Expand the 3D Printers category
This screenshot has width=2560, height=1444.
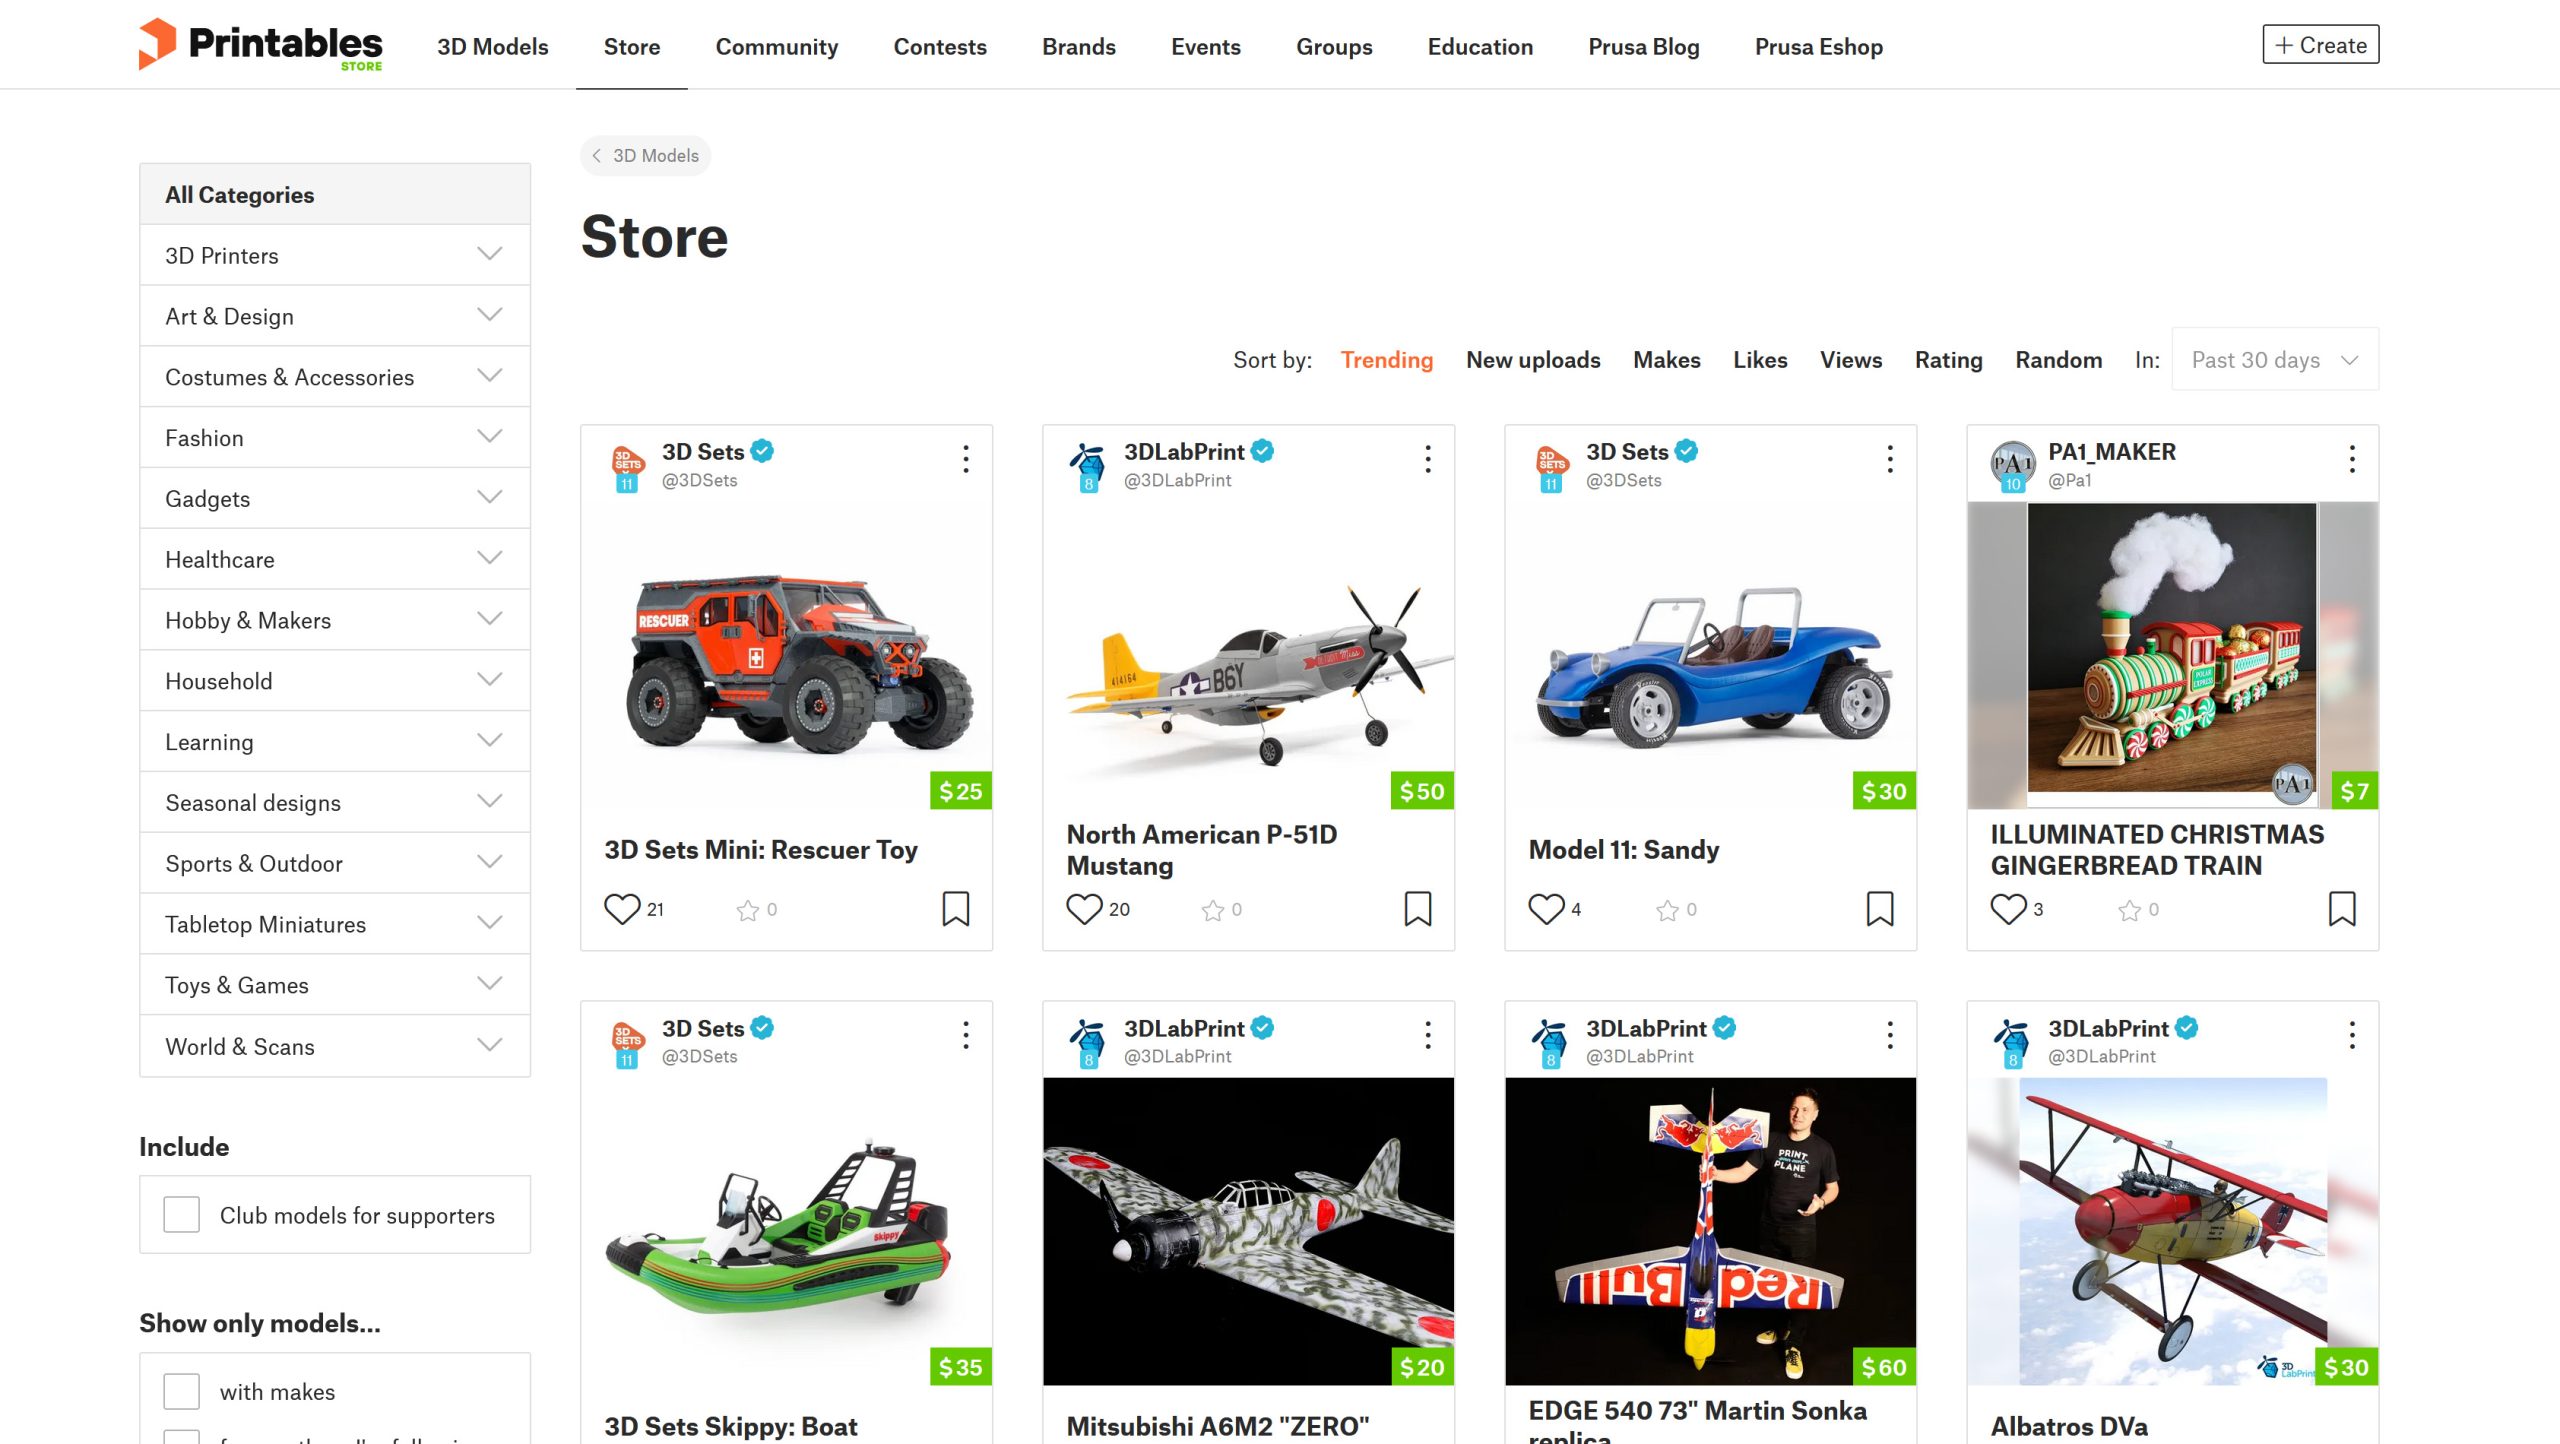(335, 255)
